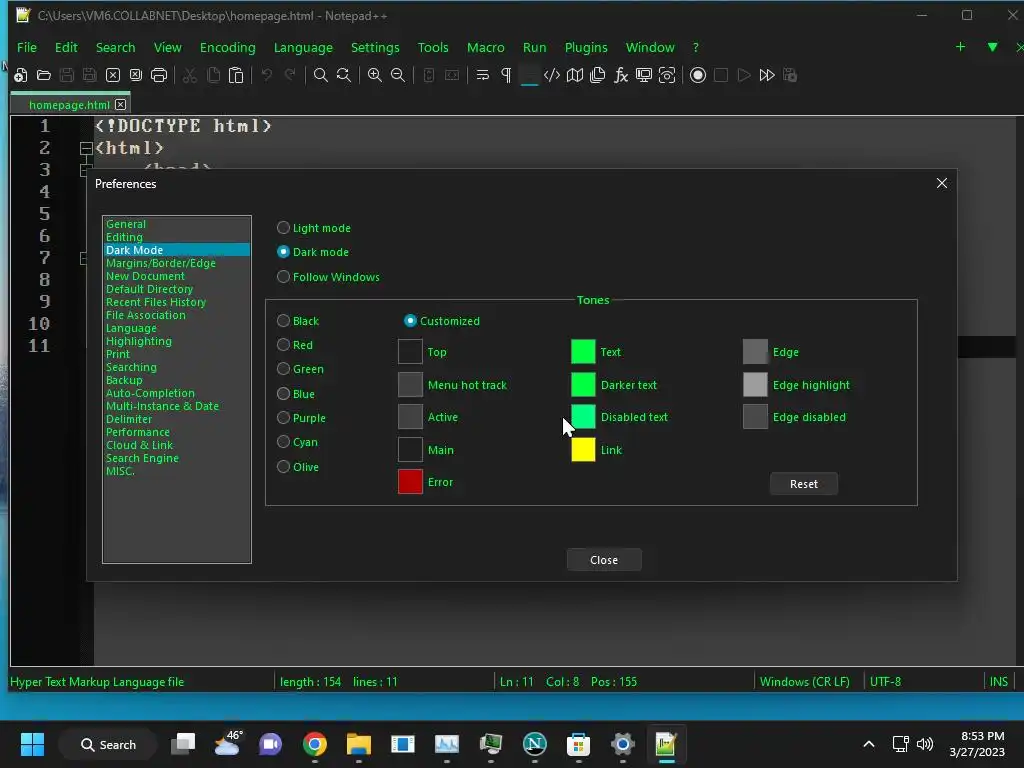The image size is (1024, 768).
Task: Click the New file toolbar icon
Action: pos(21,75)
